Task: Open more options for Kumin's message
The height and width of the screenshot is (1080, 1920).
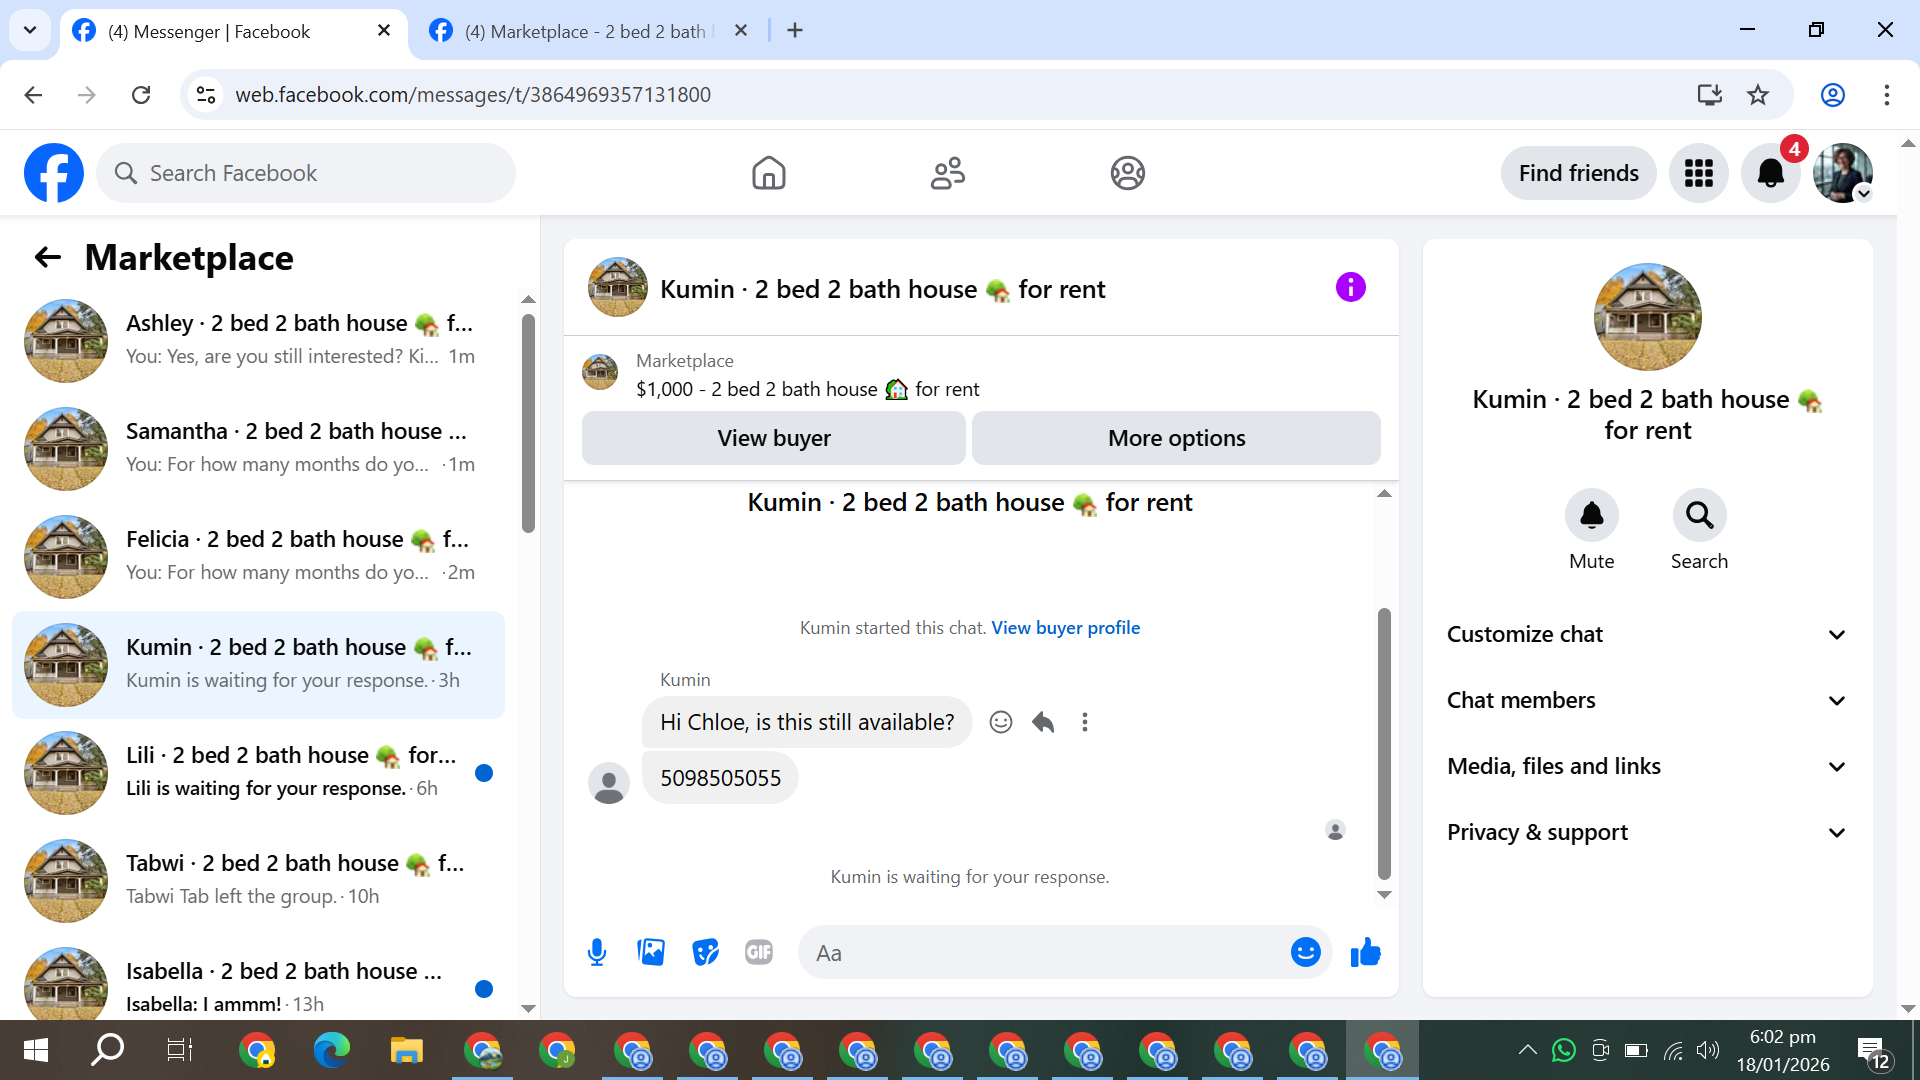Action: click(1085, 722)
